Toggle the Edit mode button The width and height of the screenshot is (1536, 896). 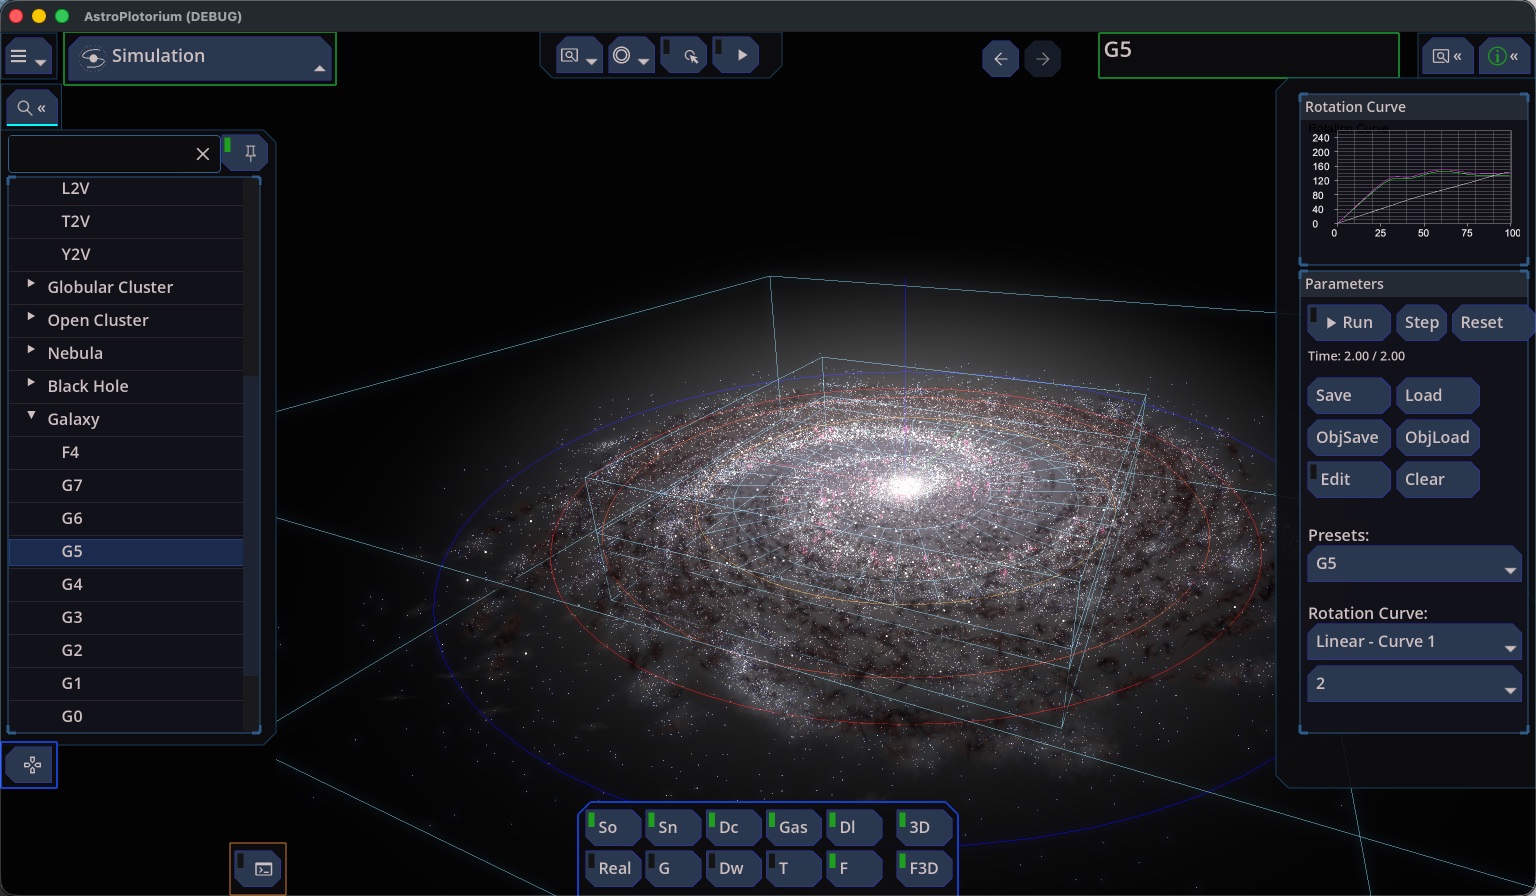pyautogui.click(x=1348, y=479)
